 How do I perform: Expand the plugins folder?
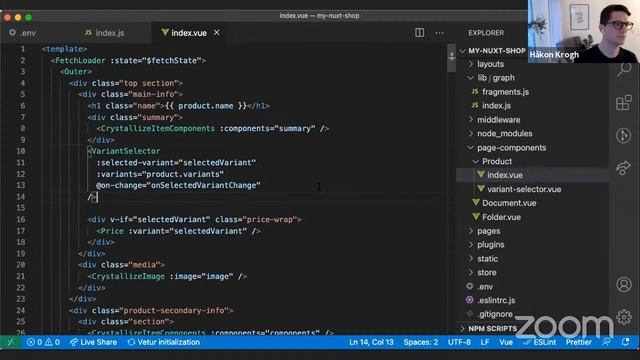tap(491, 244)
